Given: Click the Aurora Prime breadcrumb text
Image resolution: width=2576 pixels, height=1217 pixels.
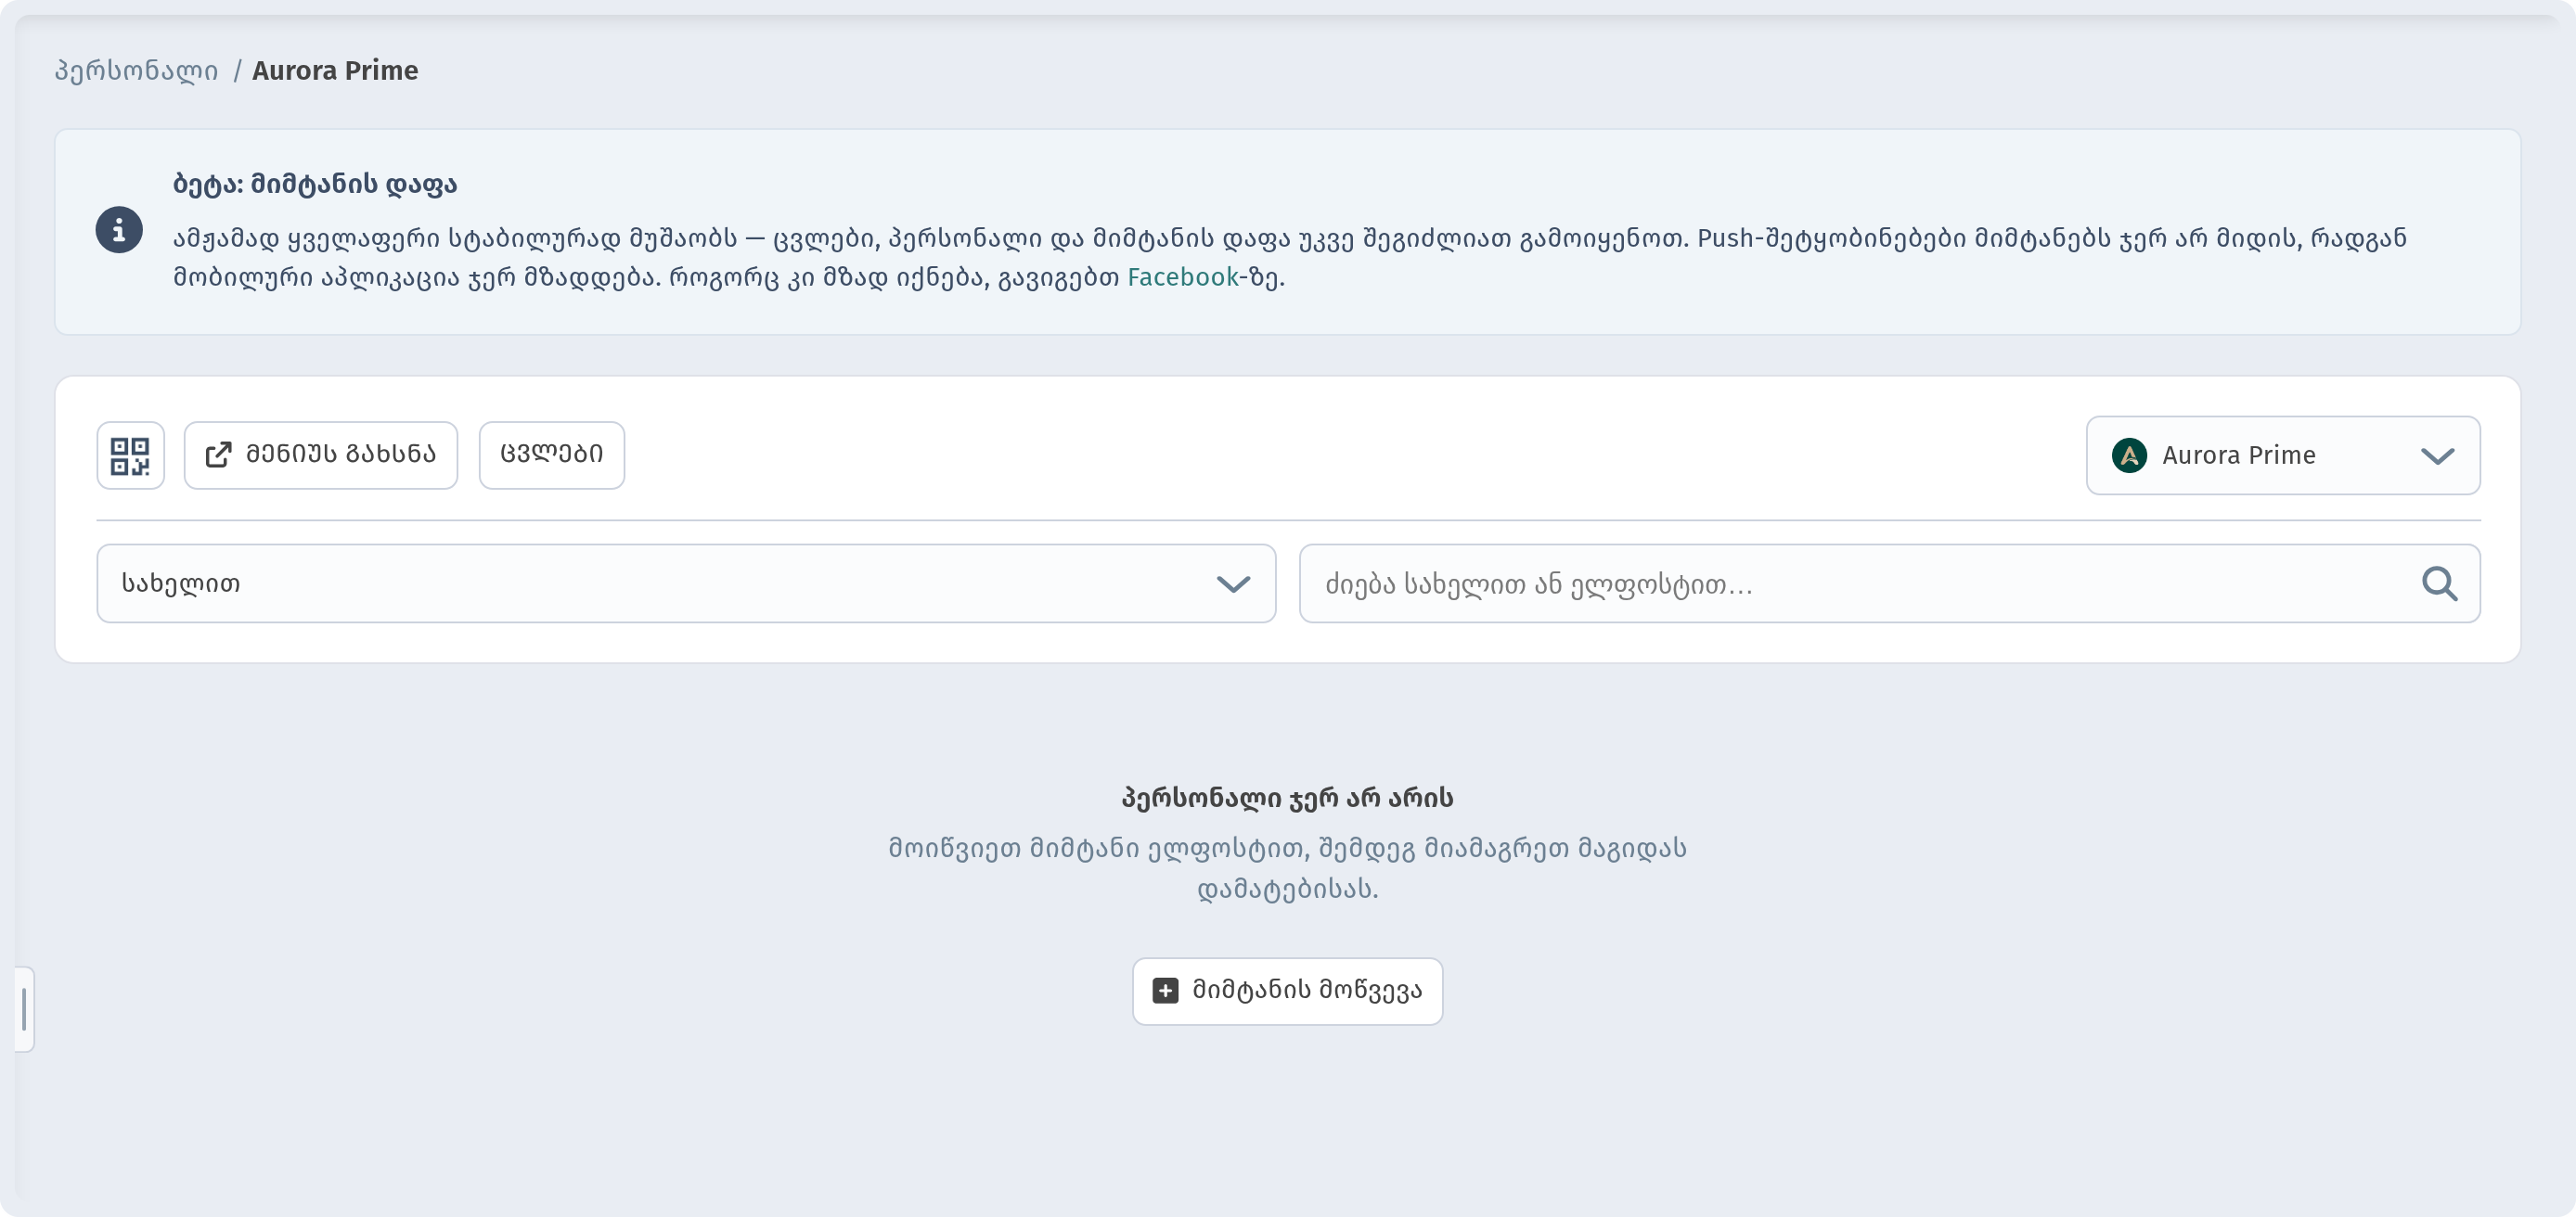Looking at the screenshot, I should [335, 71].
